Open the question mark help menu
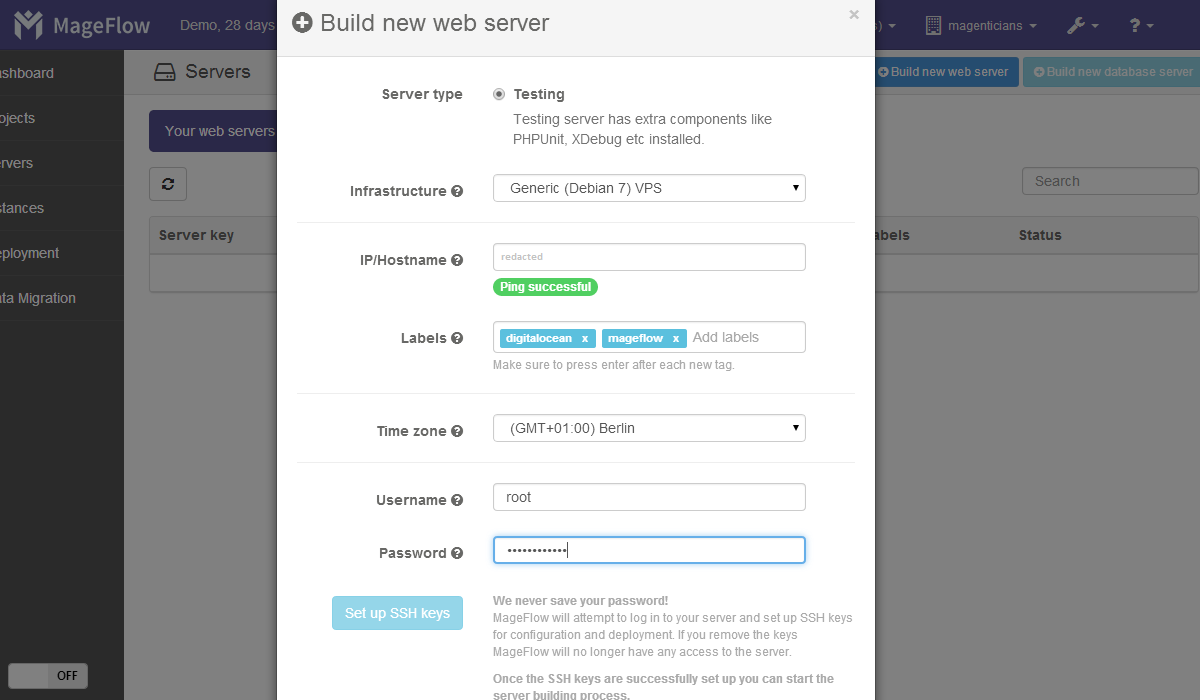This screenshot has height=700, width=1200. point(1141,25)
